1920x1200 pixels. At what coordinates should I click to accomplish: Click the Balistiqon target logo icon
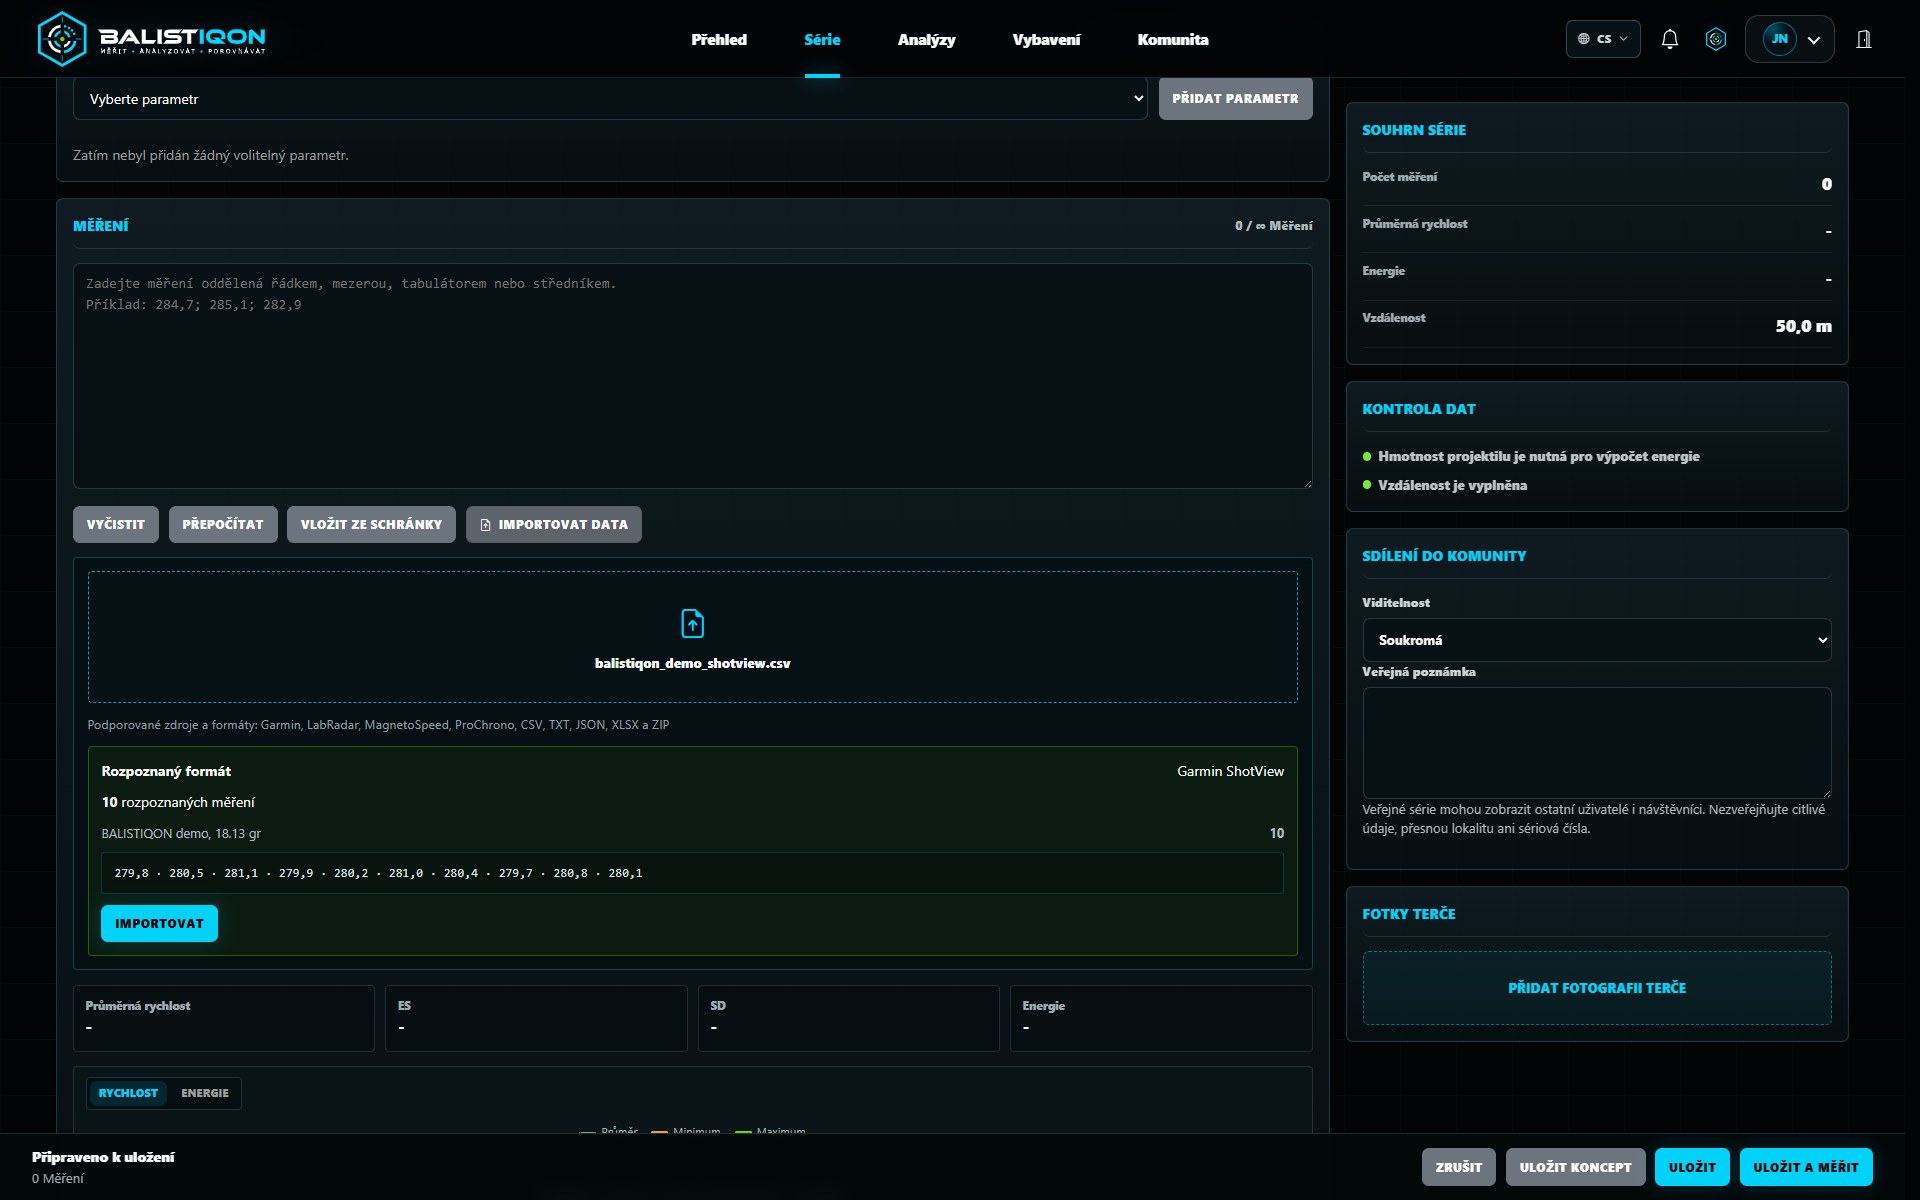[62, 39]
